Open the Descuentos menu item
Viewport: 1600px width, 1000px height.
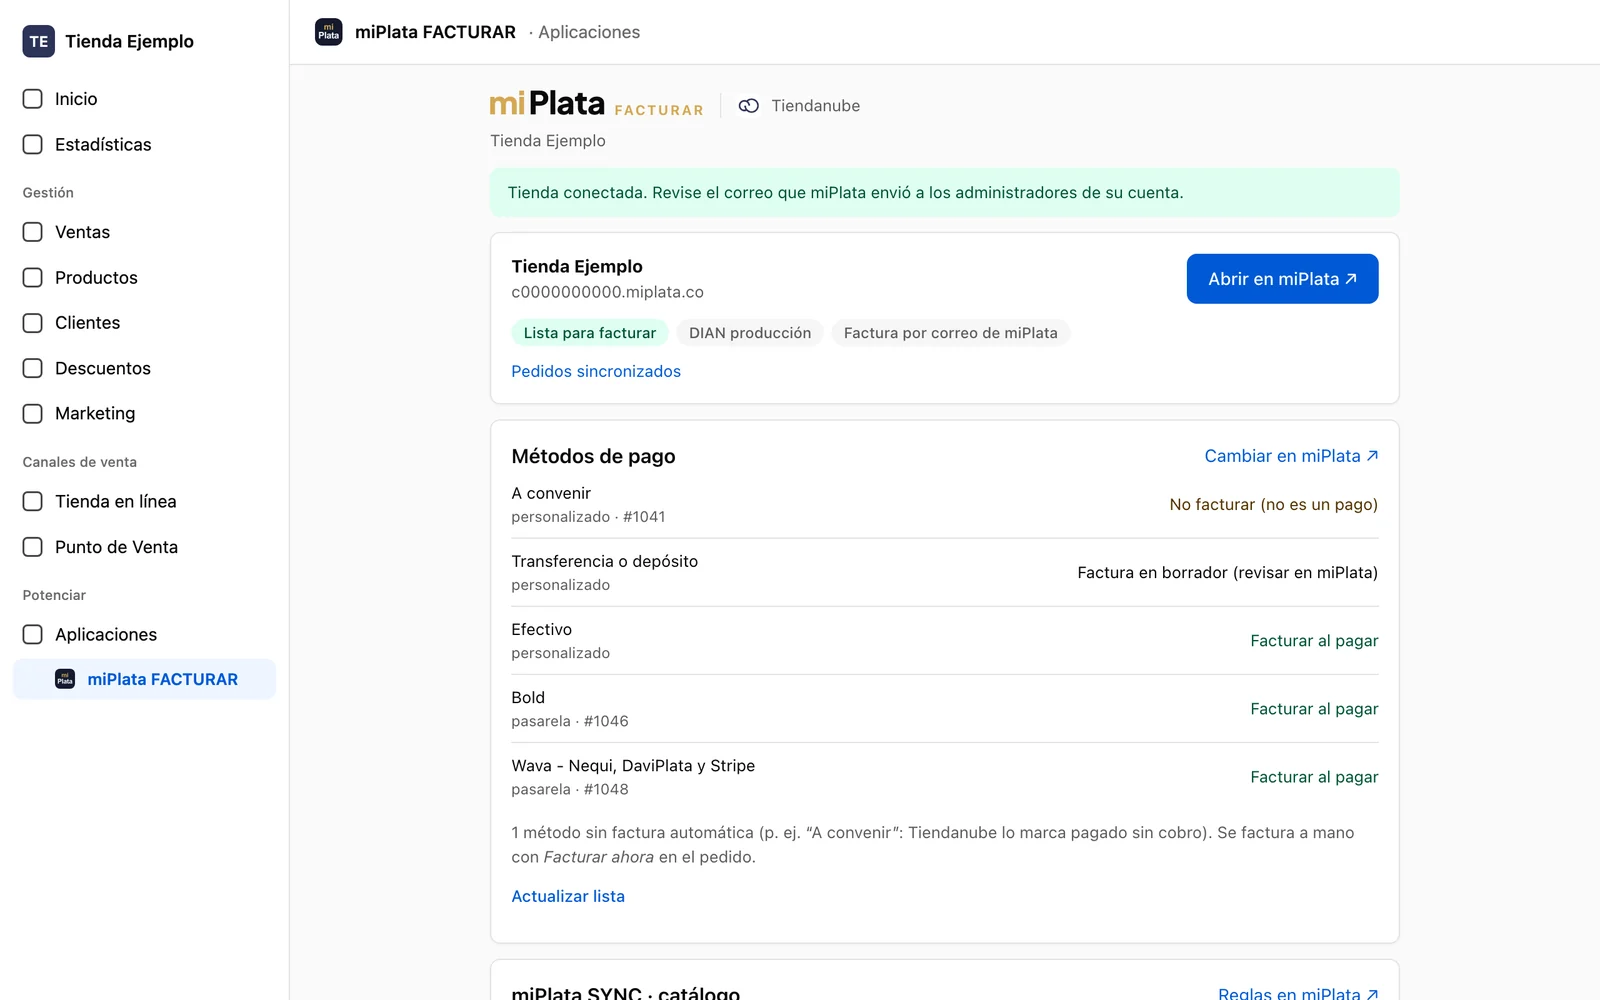pos(103,368)
